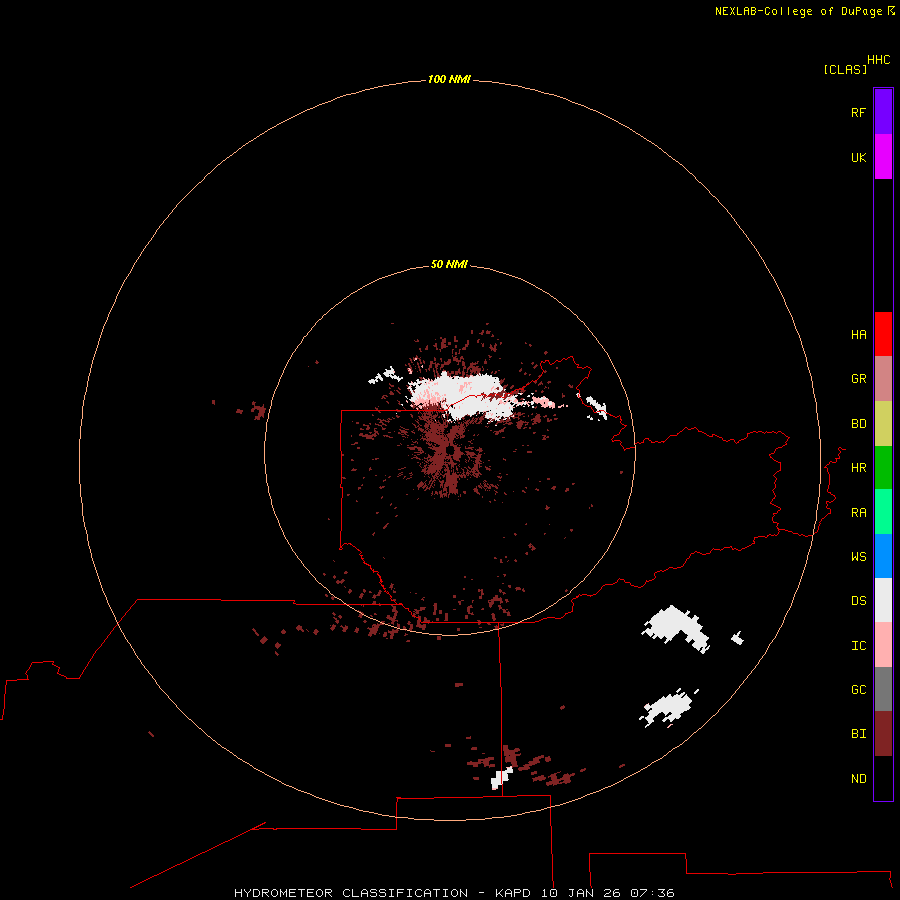
Task: Click the HYDROMETEOR CLASSIFICATION title text
Action: [351, 893]
